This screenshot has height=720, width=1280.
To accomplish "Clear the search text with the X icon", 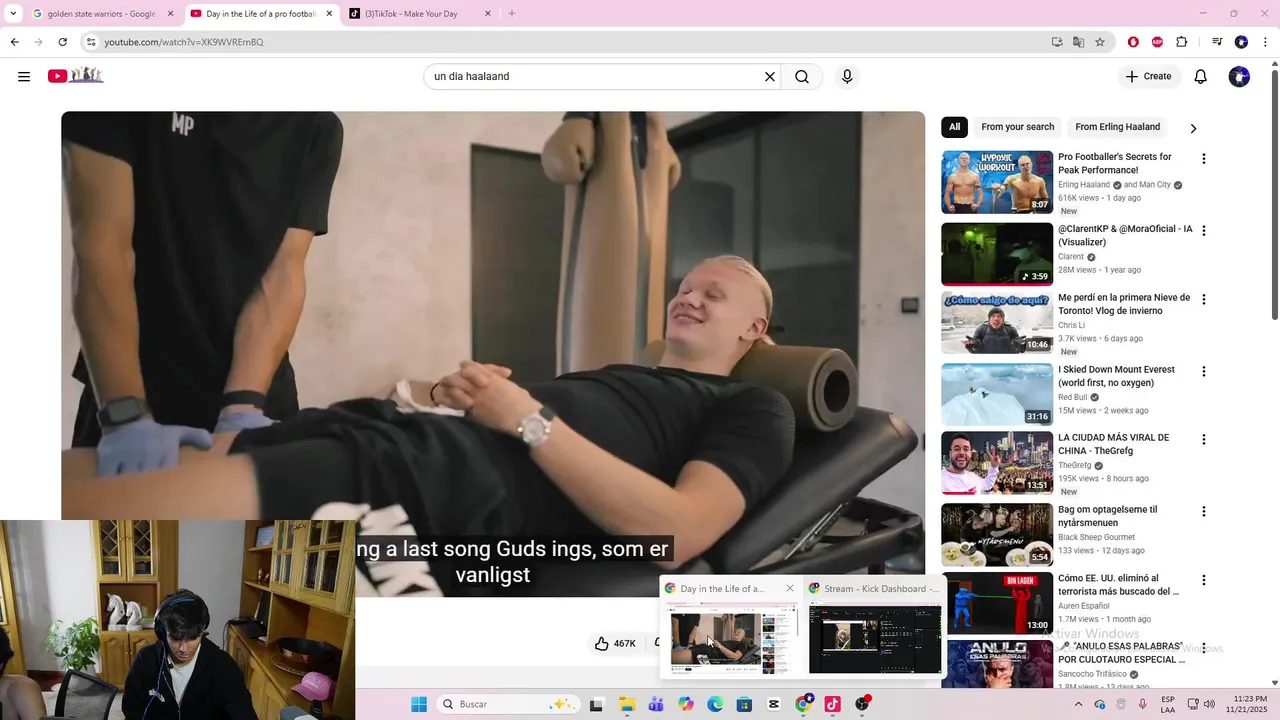I will coord(770,77).
